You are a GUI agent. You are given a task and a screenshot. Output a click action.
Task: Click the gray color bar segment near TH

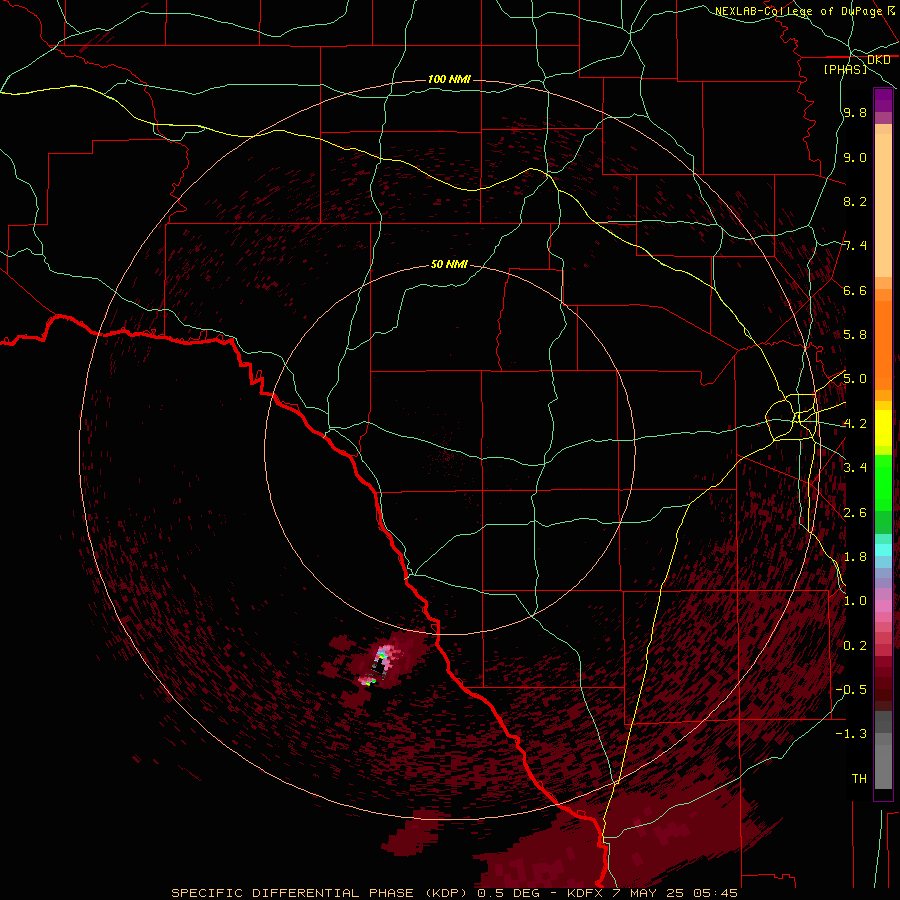883,767
